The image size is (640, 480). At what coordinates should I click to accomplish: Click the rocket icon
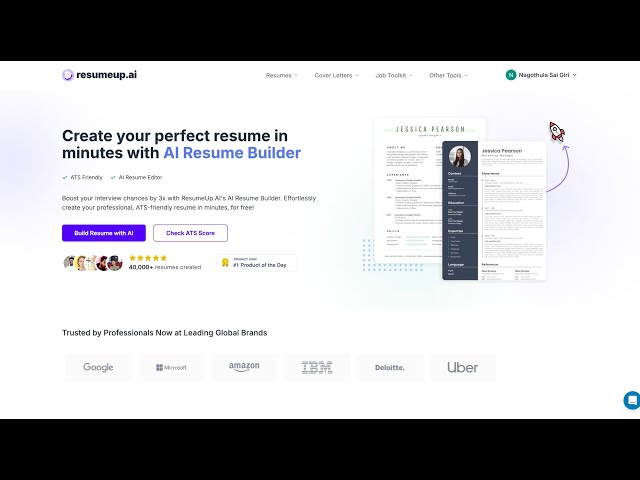tap(557, 131)
